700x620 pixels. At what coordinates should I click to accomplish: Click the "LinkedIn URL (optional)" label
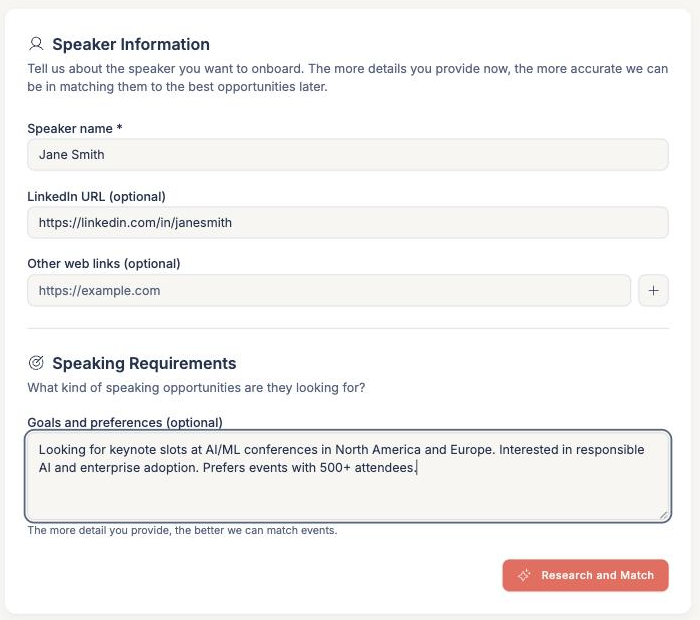point(96,196)
